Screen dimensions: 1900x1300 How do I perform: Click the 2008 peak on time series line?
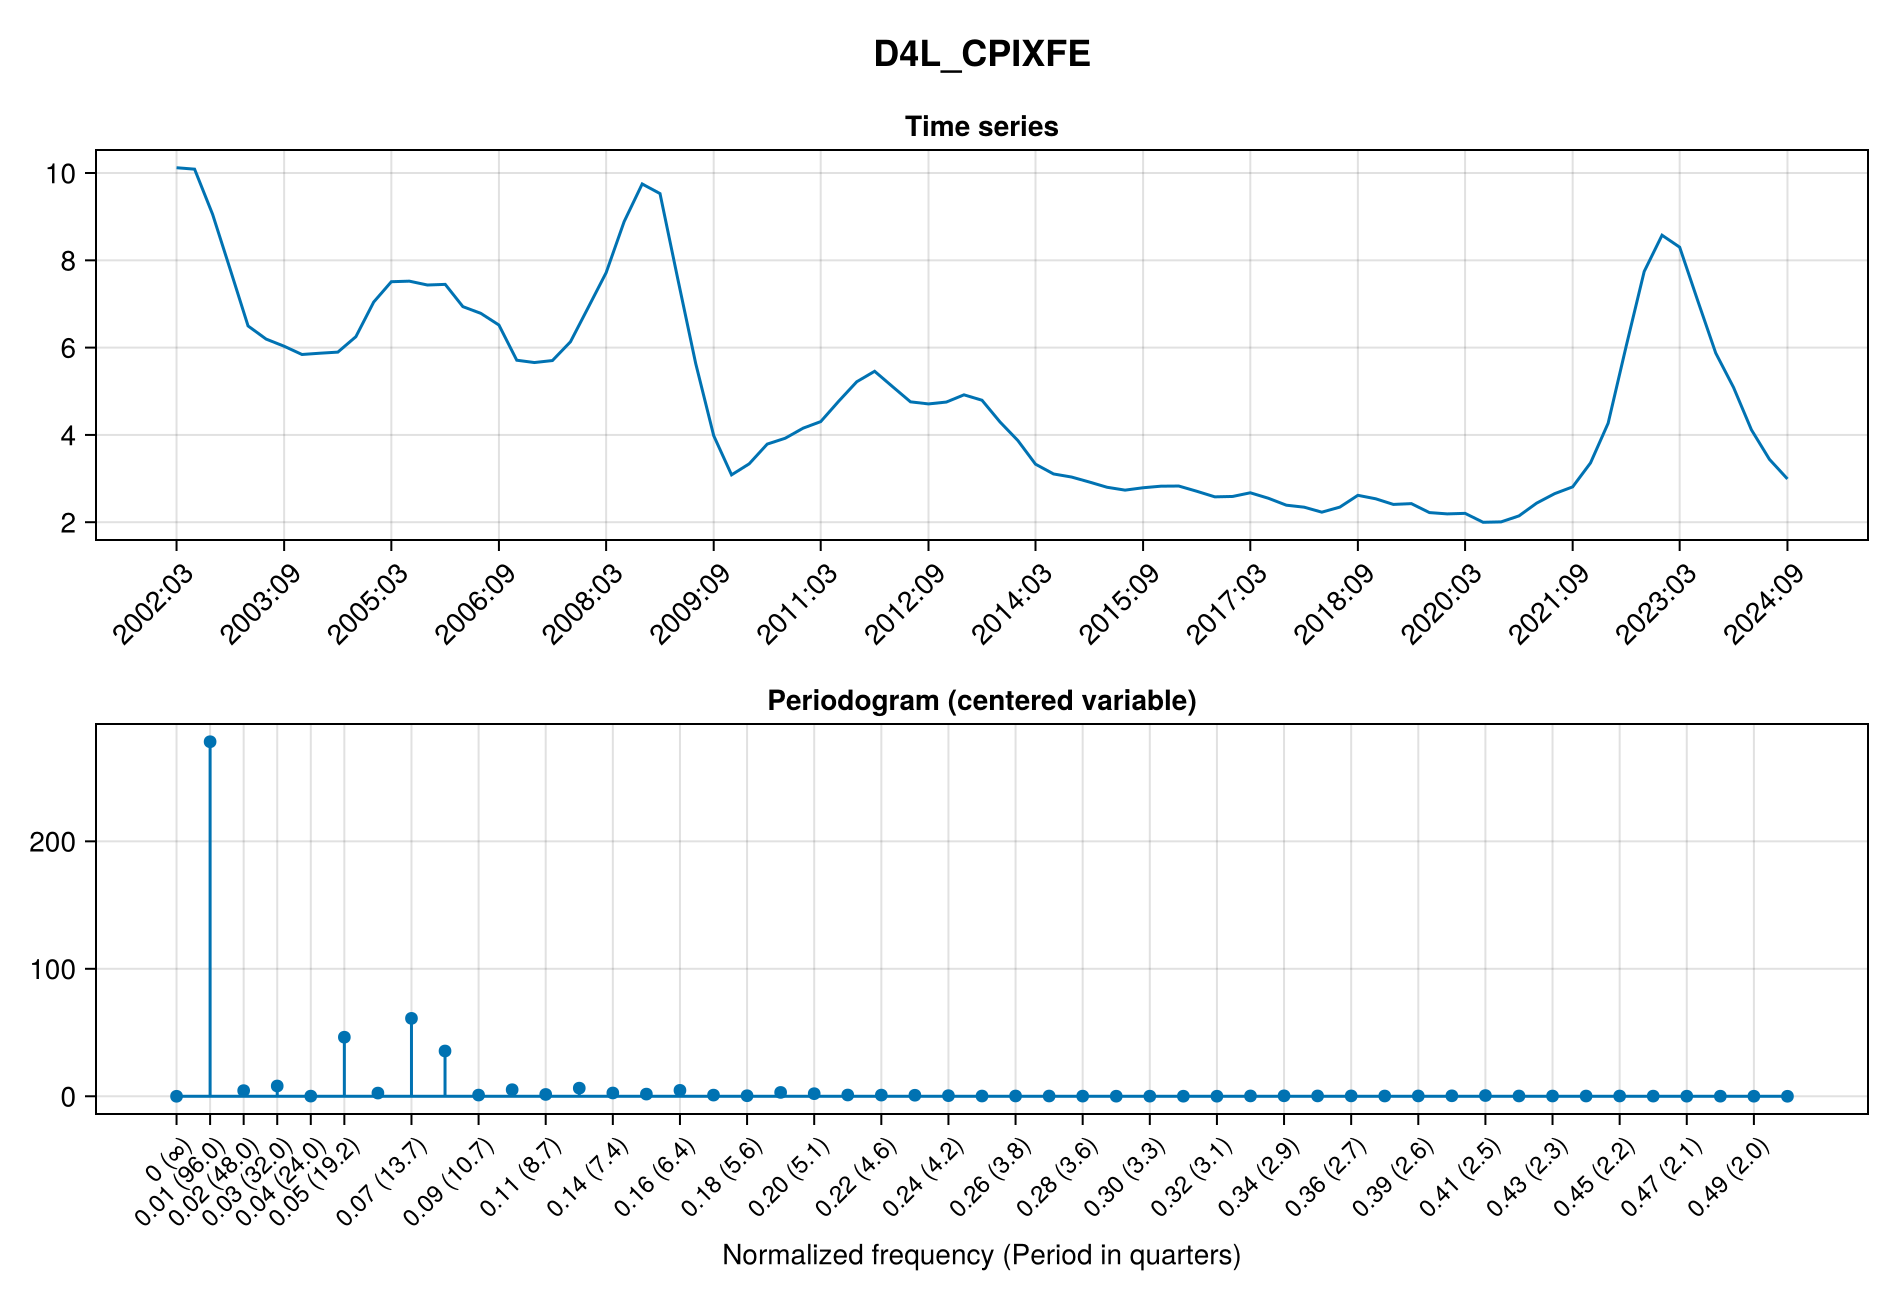[x=642, y=184]
